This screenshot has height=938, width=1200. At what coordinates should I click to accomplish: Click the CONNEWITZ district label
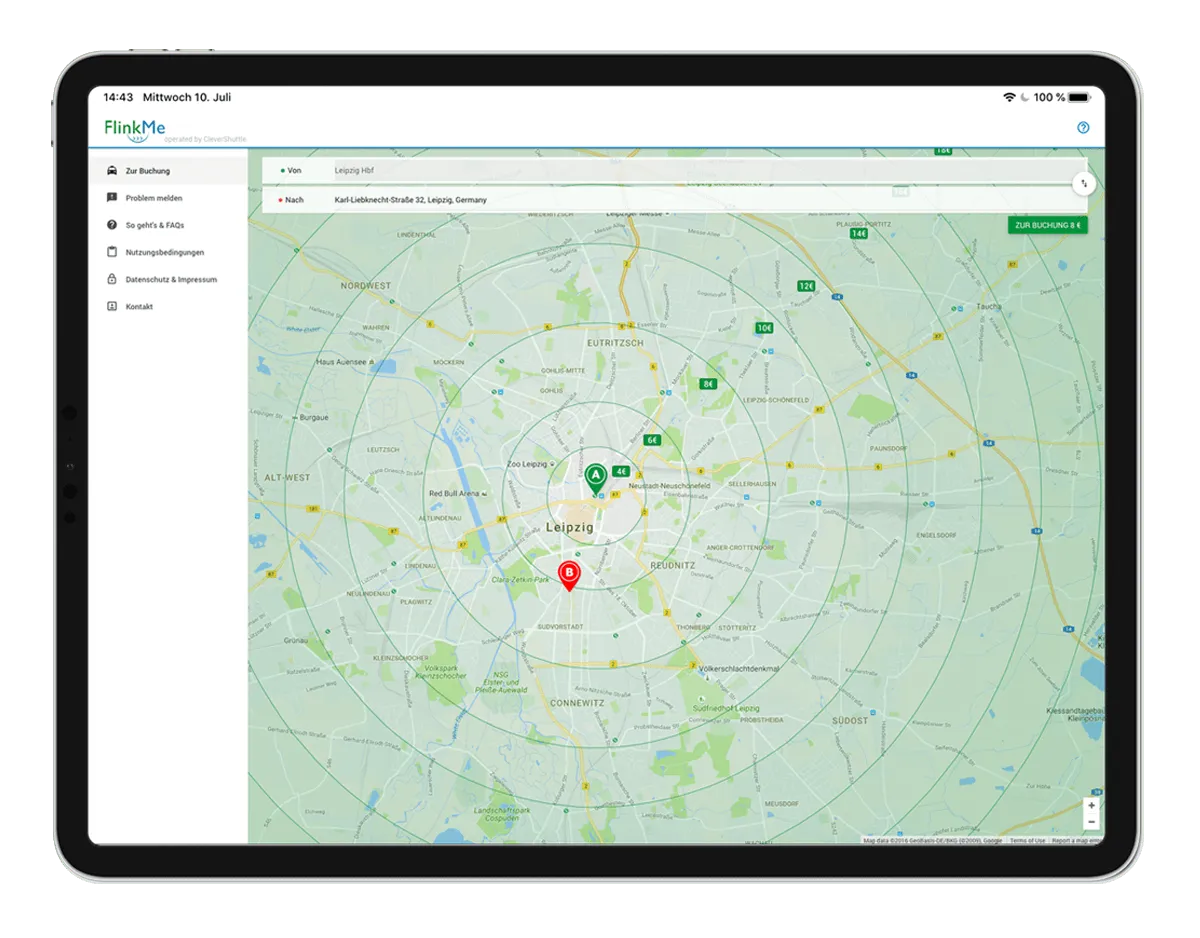577,704
